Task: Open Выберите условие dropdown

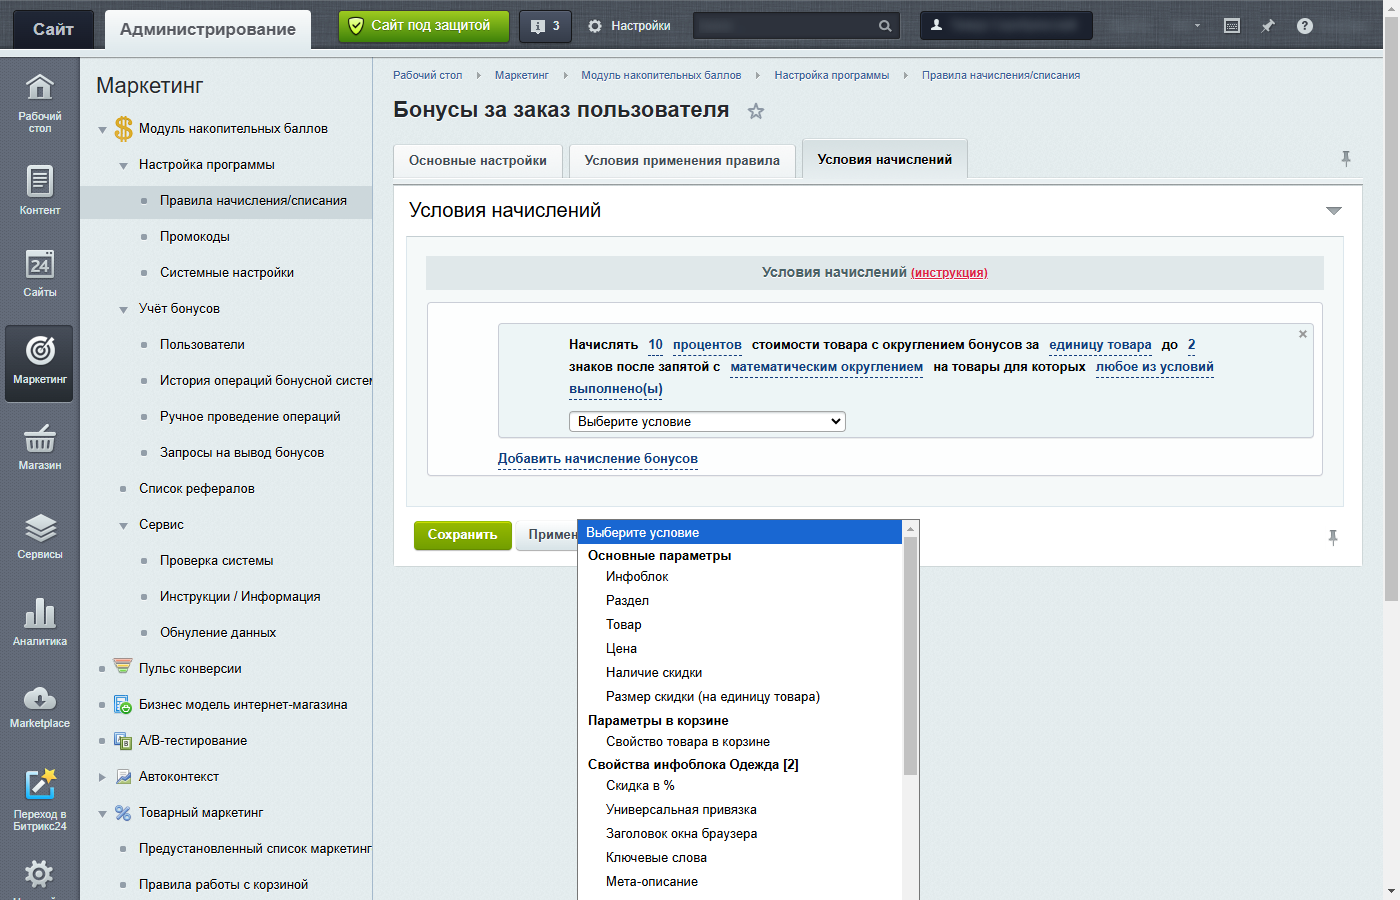Action: 707,421
